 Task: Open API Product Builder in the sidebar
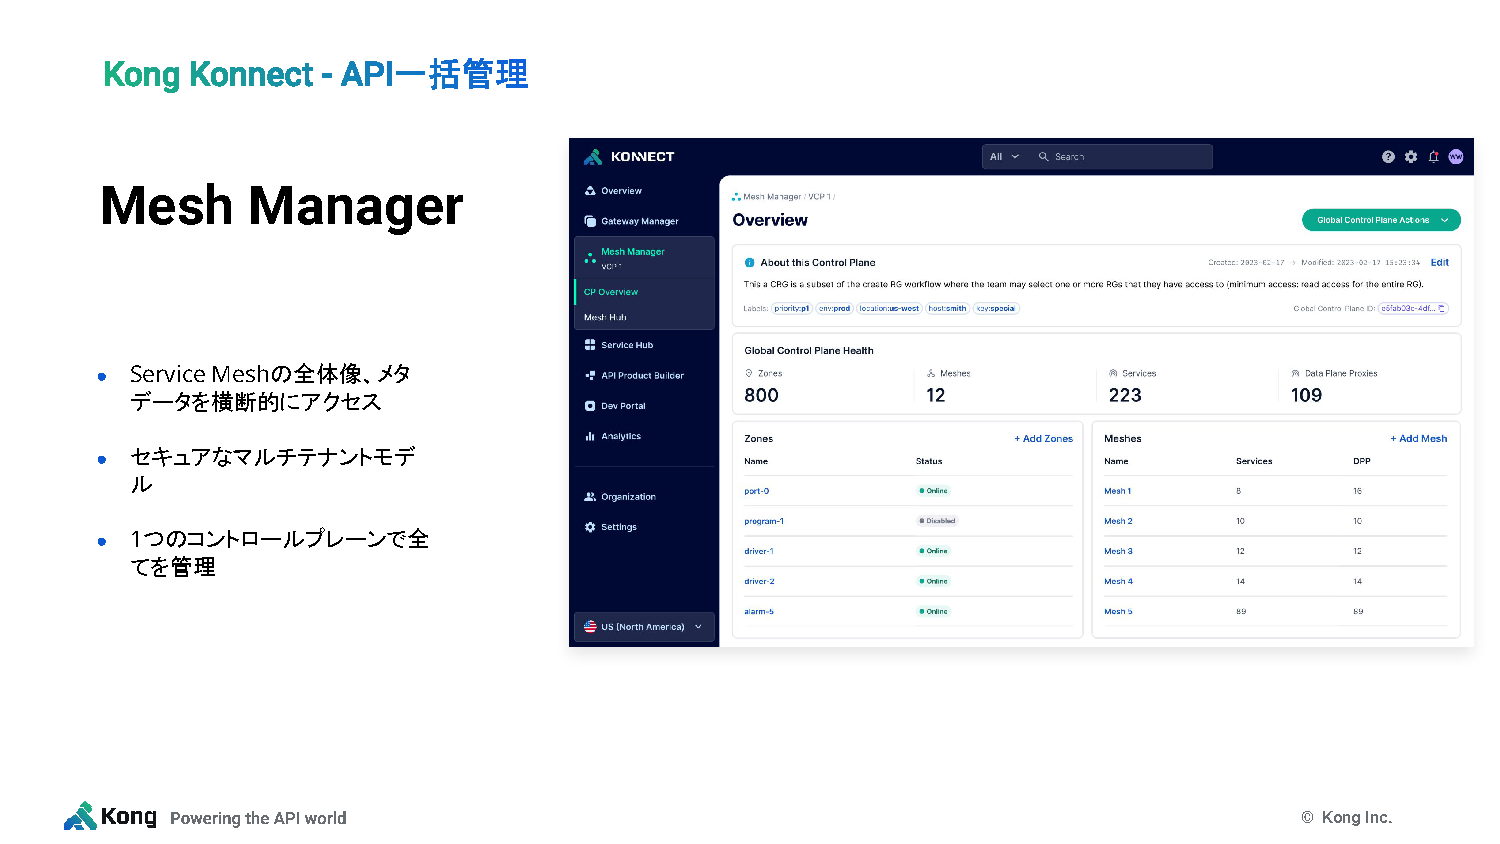tap(643, 376)
